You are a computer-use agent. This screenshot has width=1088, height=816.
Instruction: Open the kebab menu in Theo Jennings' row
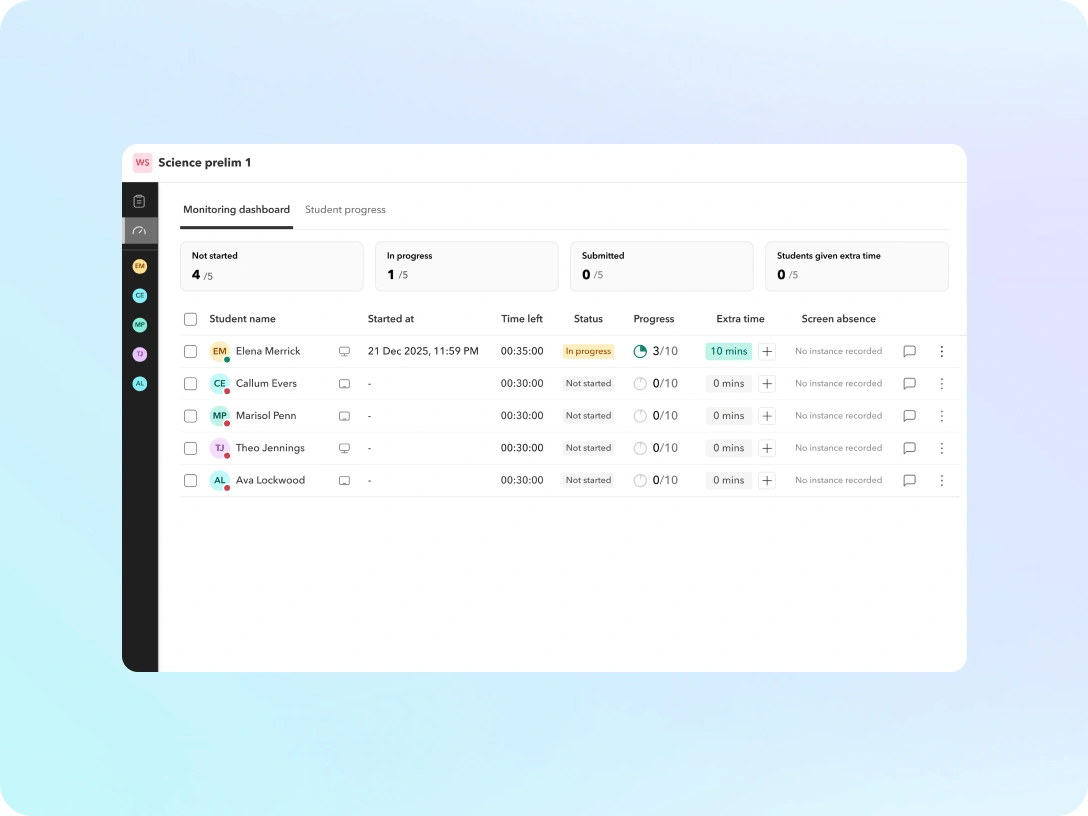pos(941,449)
